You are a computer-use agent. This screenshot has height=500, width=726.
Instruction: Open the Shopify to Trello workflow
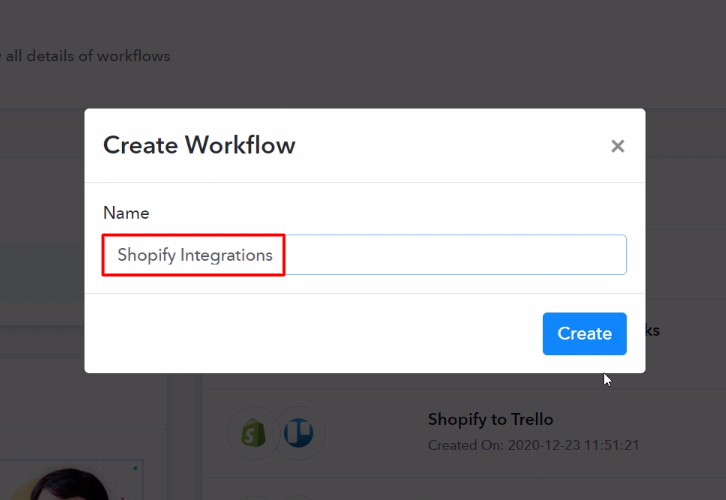pos(490,419)
